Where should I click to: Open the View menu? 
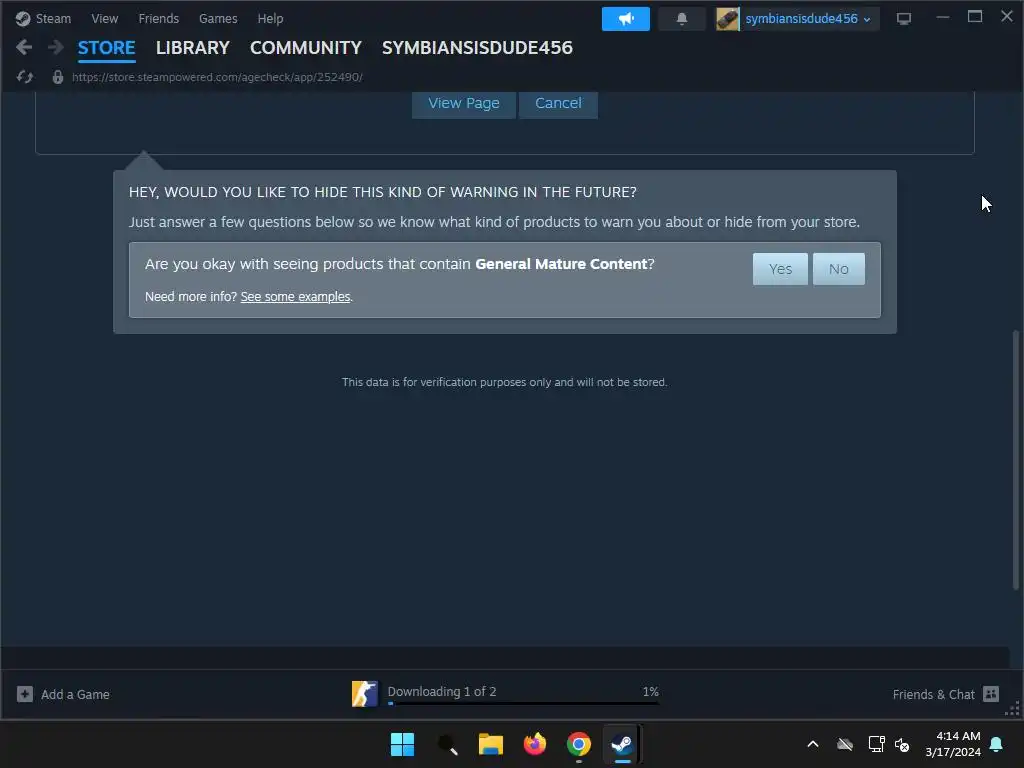coord(104,18)
